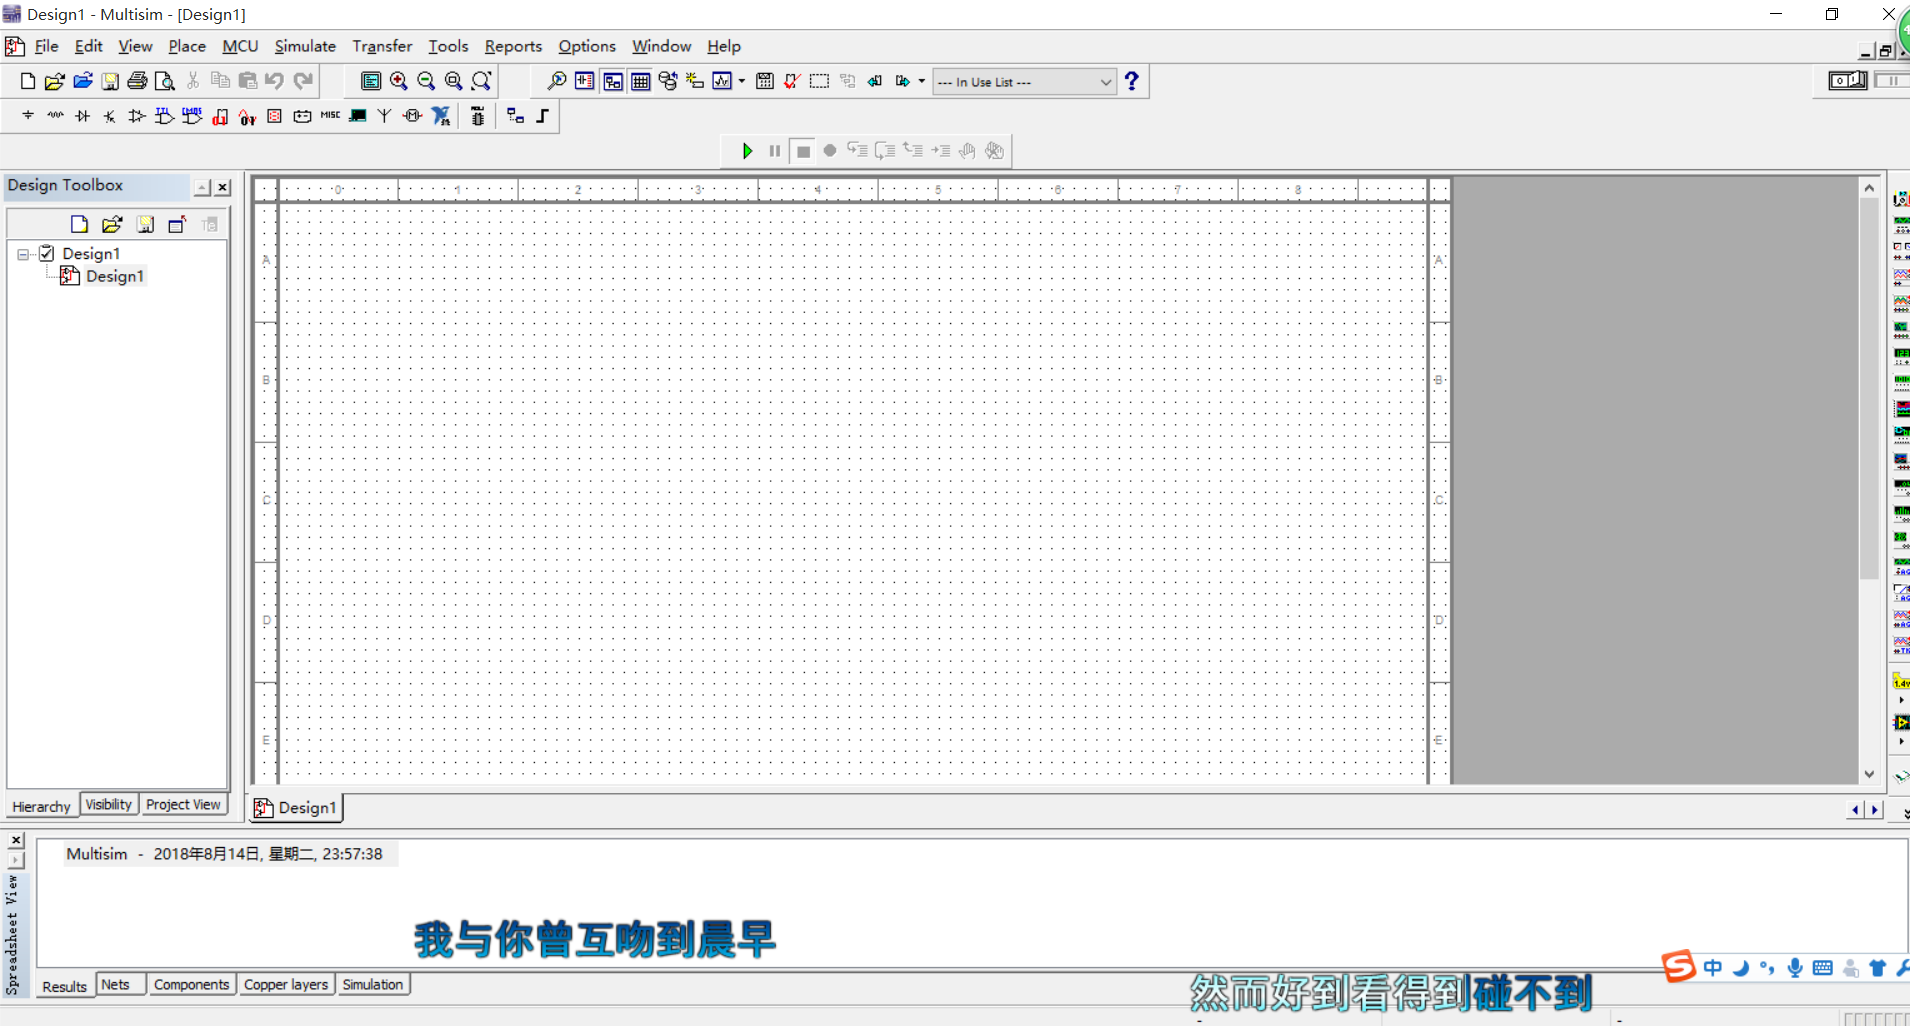
Task: Click the Help question mark icon
Action: [1132, 81]
